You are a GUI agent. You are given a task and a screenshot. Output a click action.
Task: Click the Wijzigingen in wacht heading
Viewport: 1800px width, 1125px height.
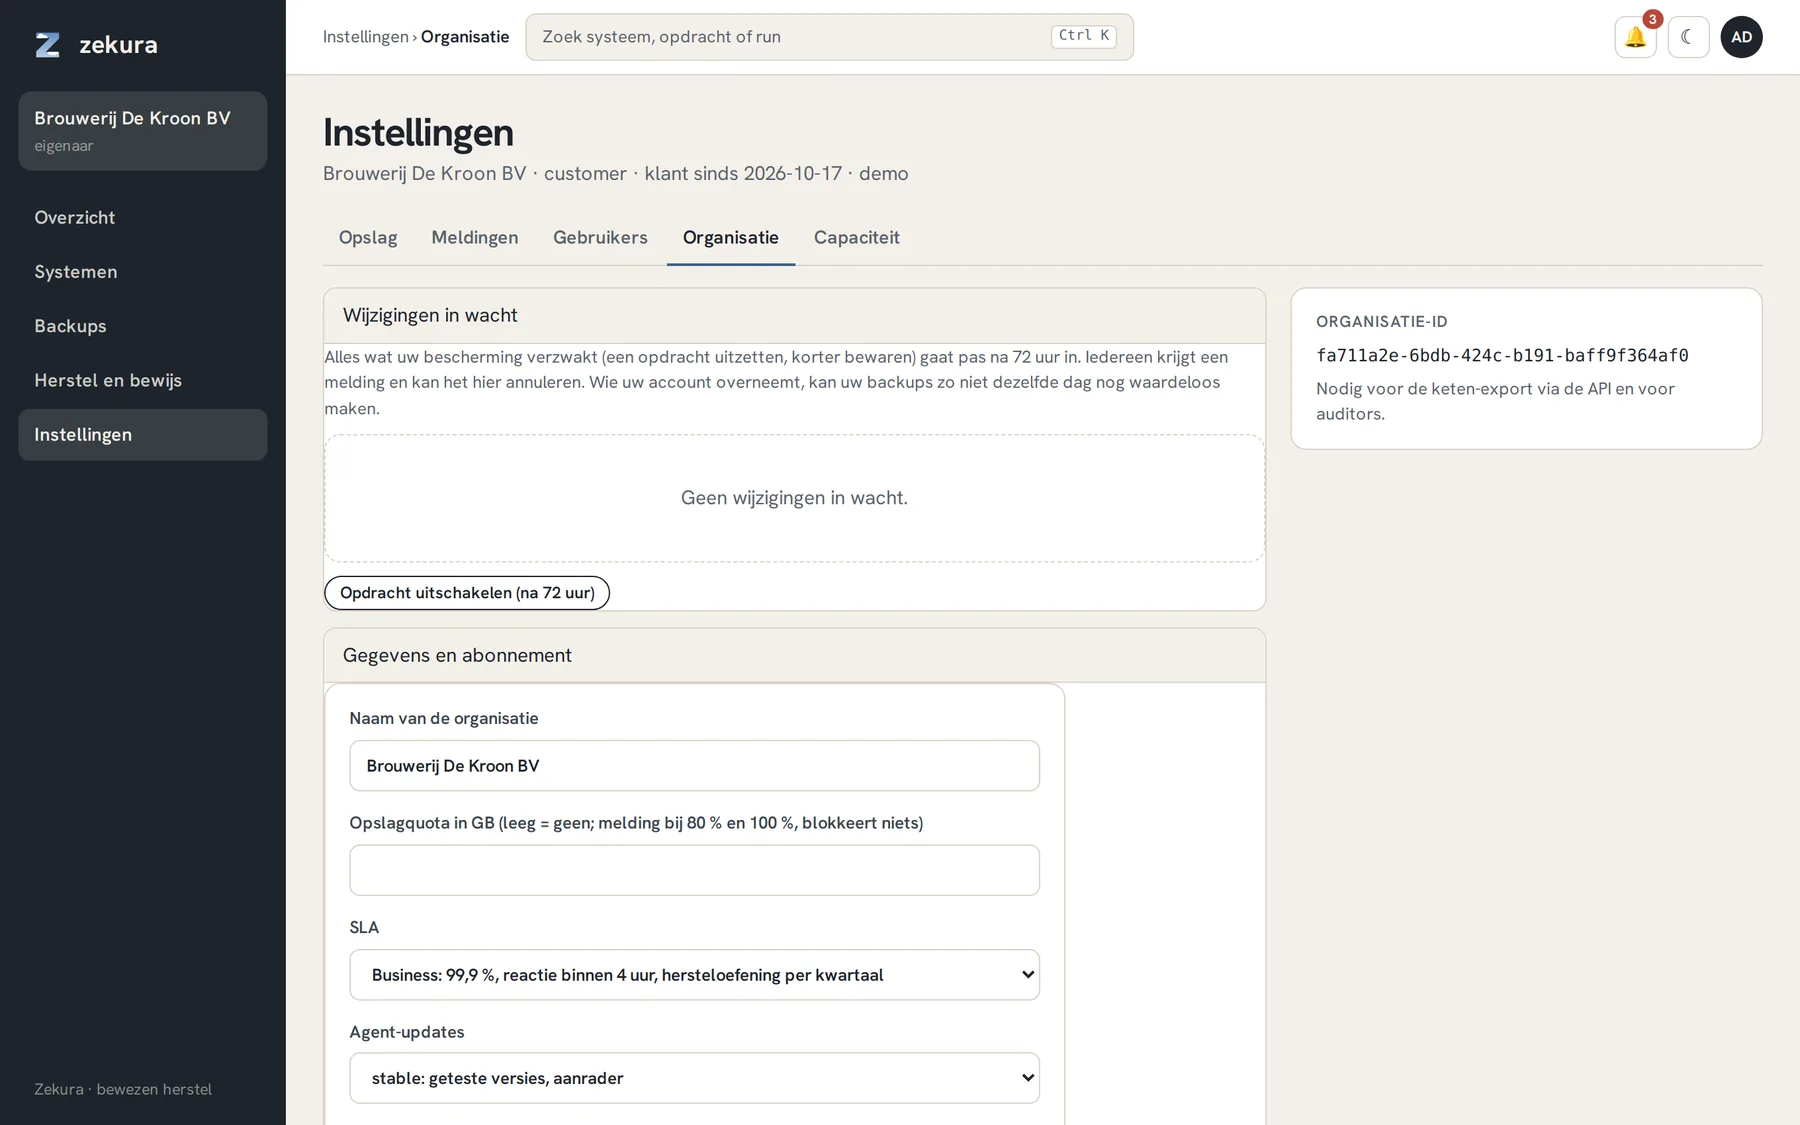430,315
